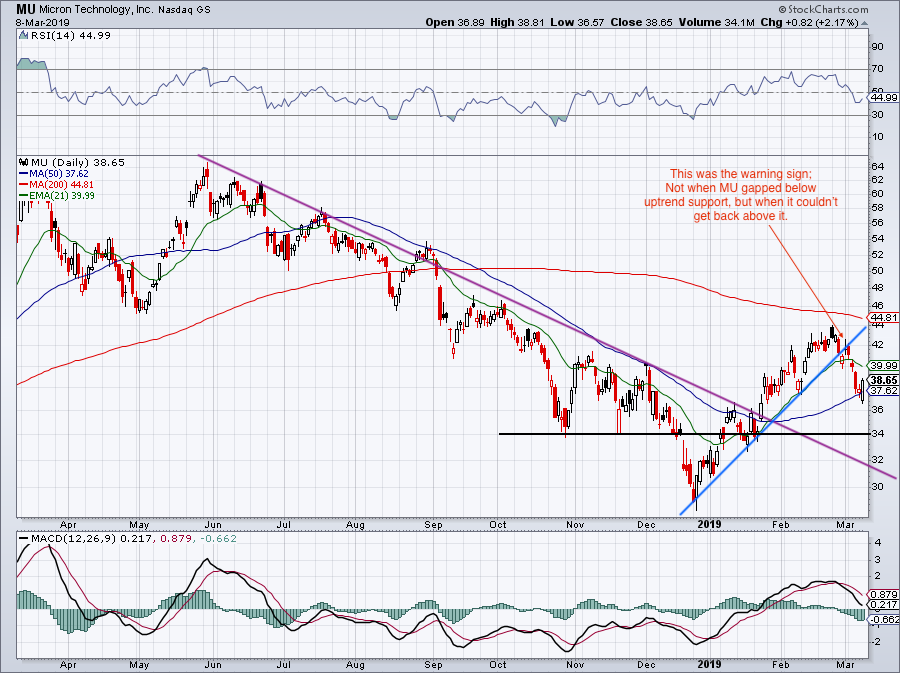Click the bold 38.65 price tag on axis
Viewport: 900px width, 673px height.
tap(884, 380)
